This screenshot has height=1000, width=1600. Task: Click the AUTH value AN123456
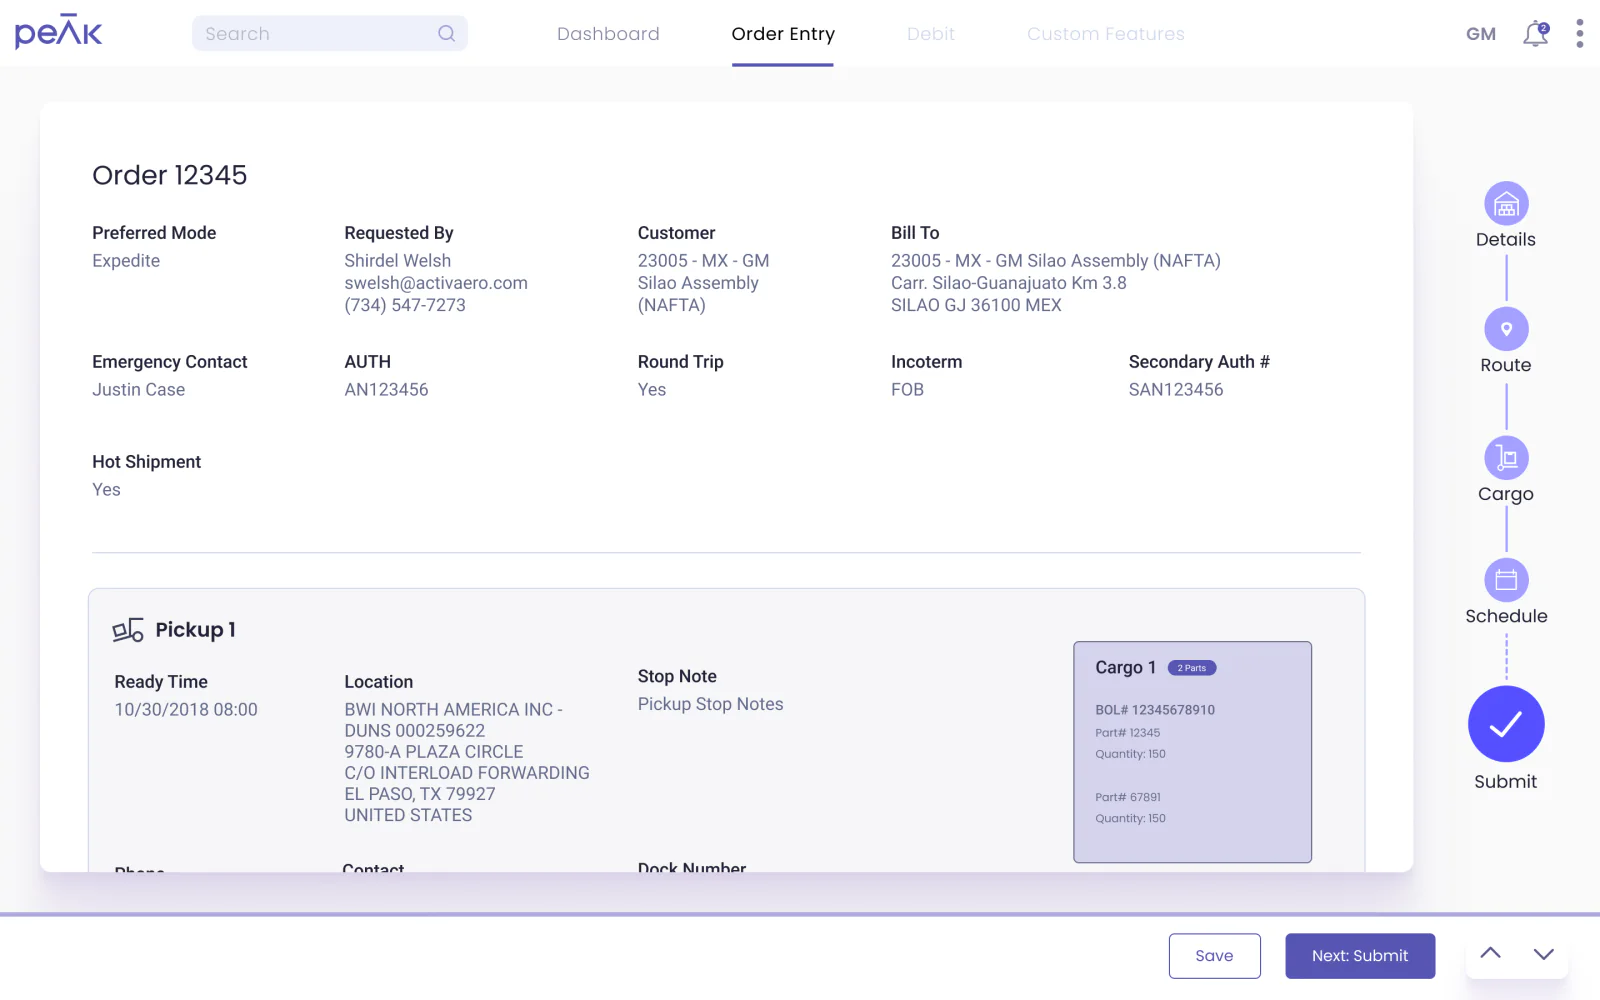386,390
